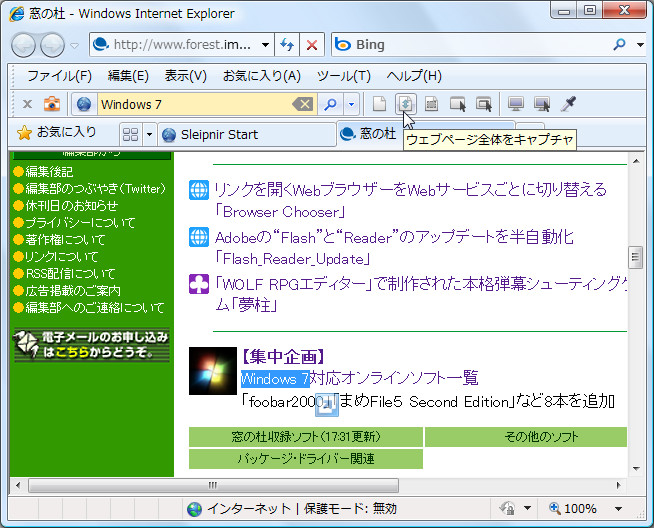This screenshot has width=654, height=528.
Task: Open the 広告掲載のご案内 sidebar link
Action: click(73, 291)
